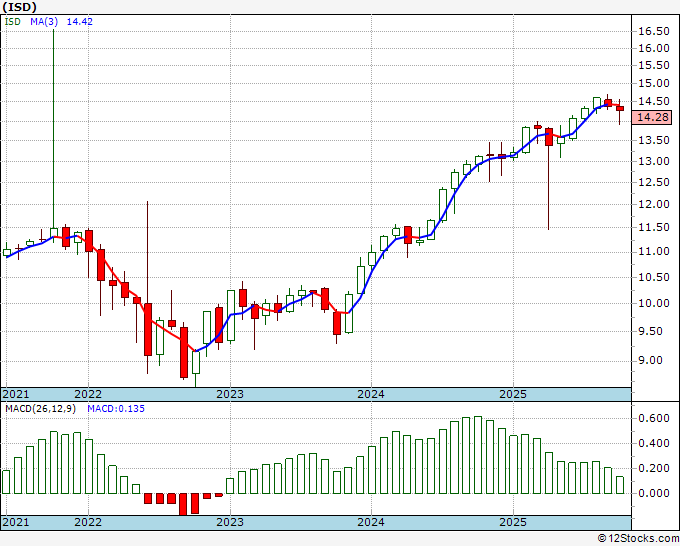Click the 11.50 price axis label
The image size is (680, 546).
pyautogui.click(x=654, y=227)
